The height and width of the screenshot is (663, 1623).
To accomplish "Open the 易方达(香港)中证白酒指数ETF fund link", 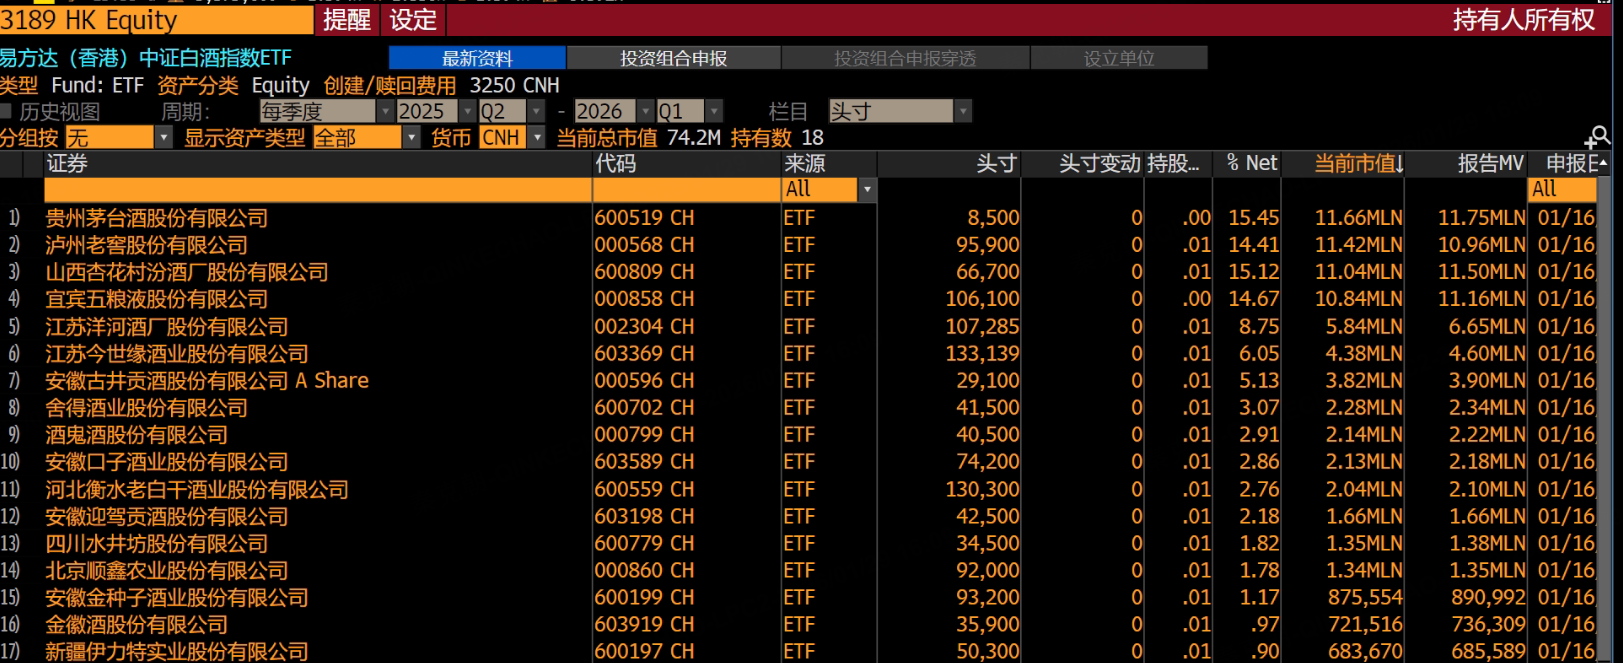I will (x=146, y=58).
